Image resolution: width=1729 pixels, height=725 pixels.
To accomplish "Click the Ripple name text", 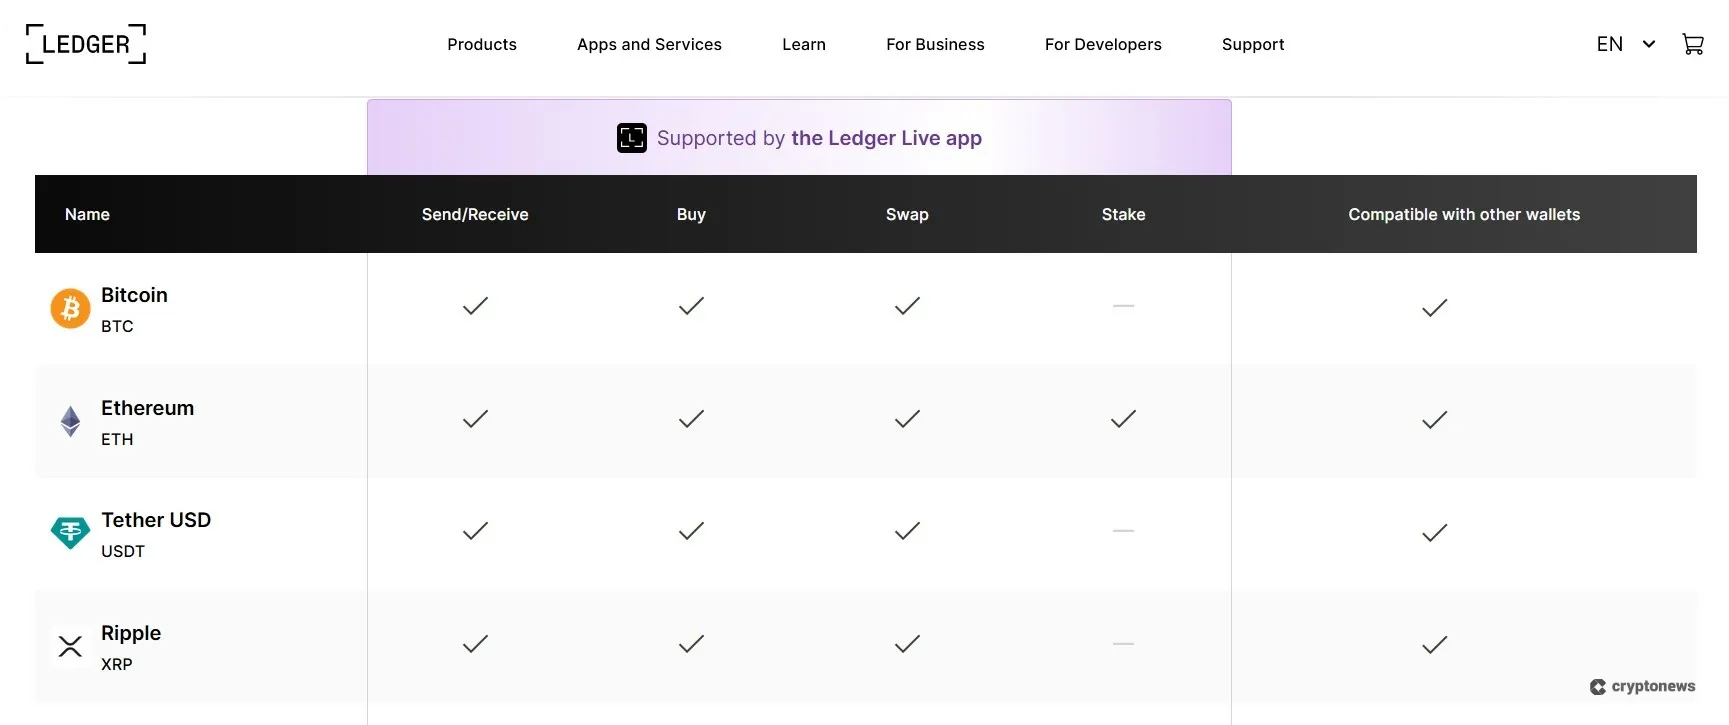I will click(131, 633).
